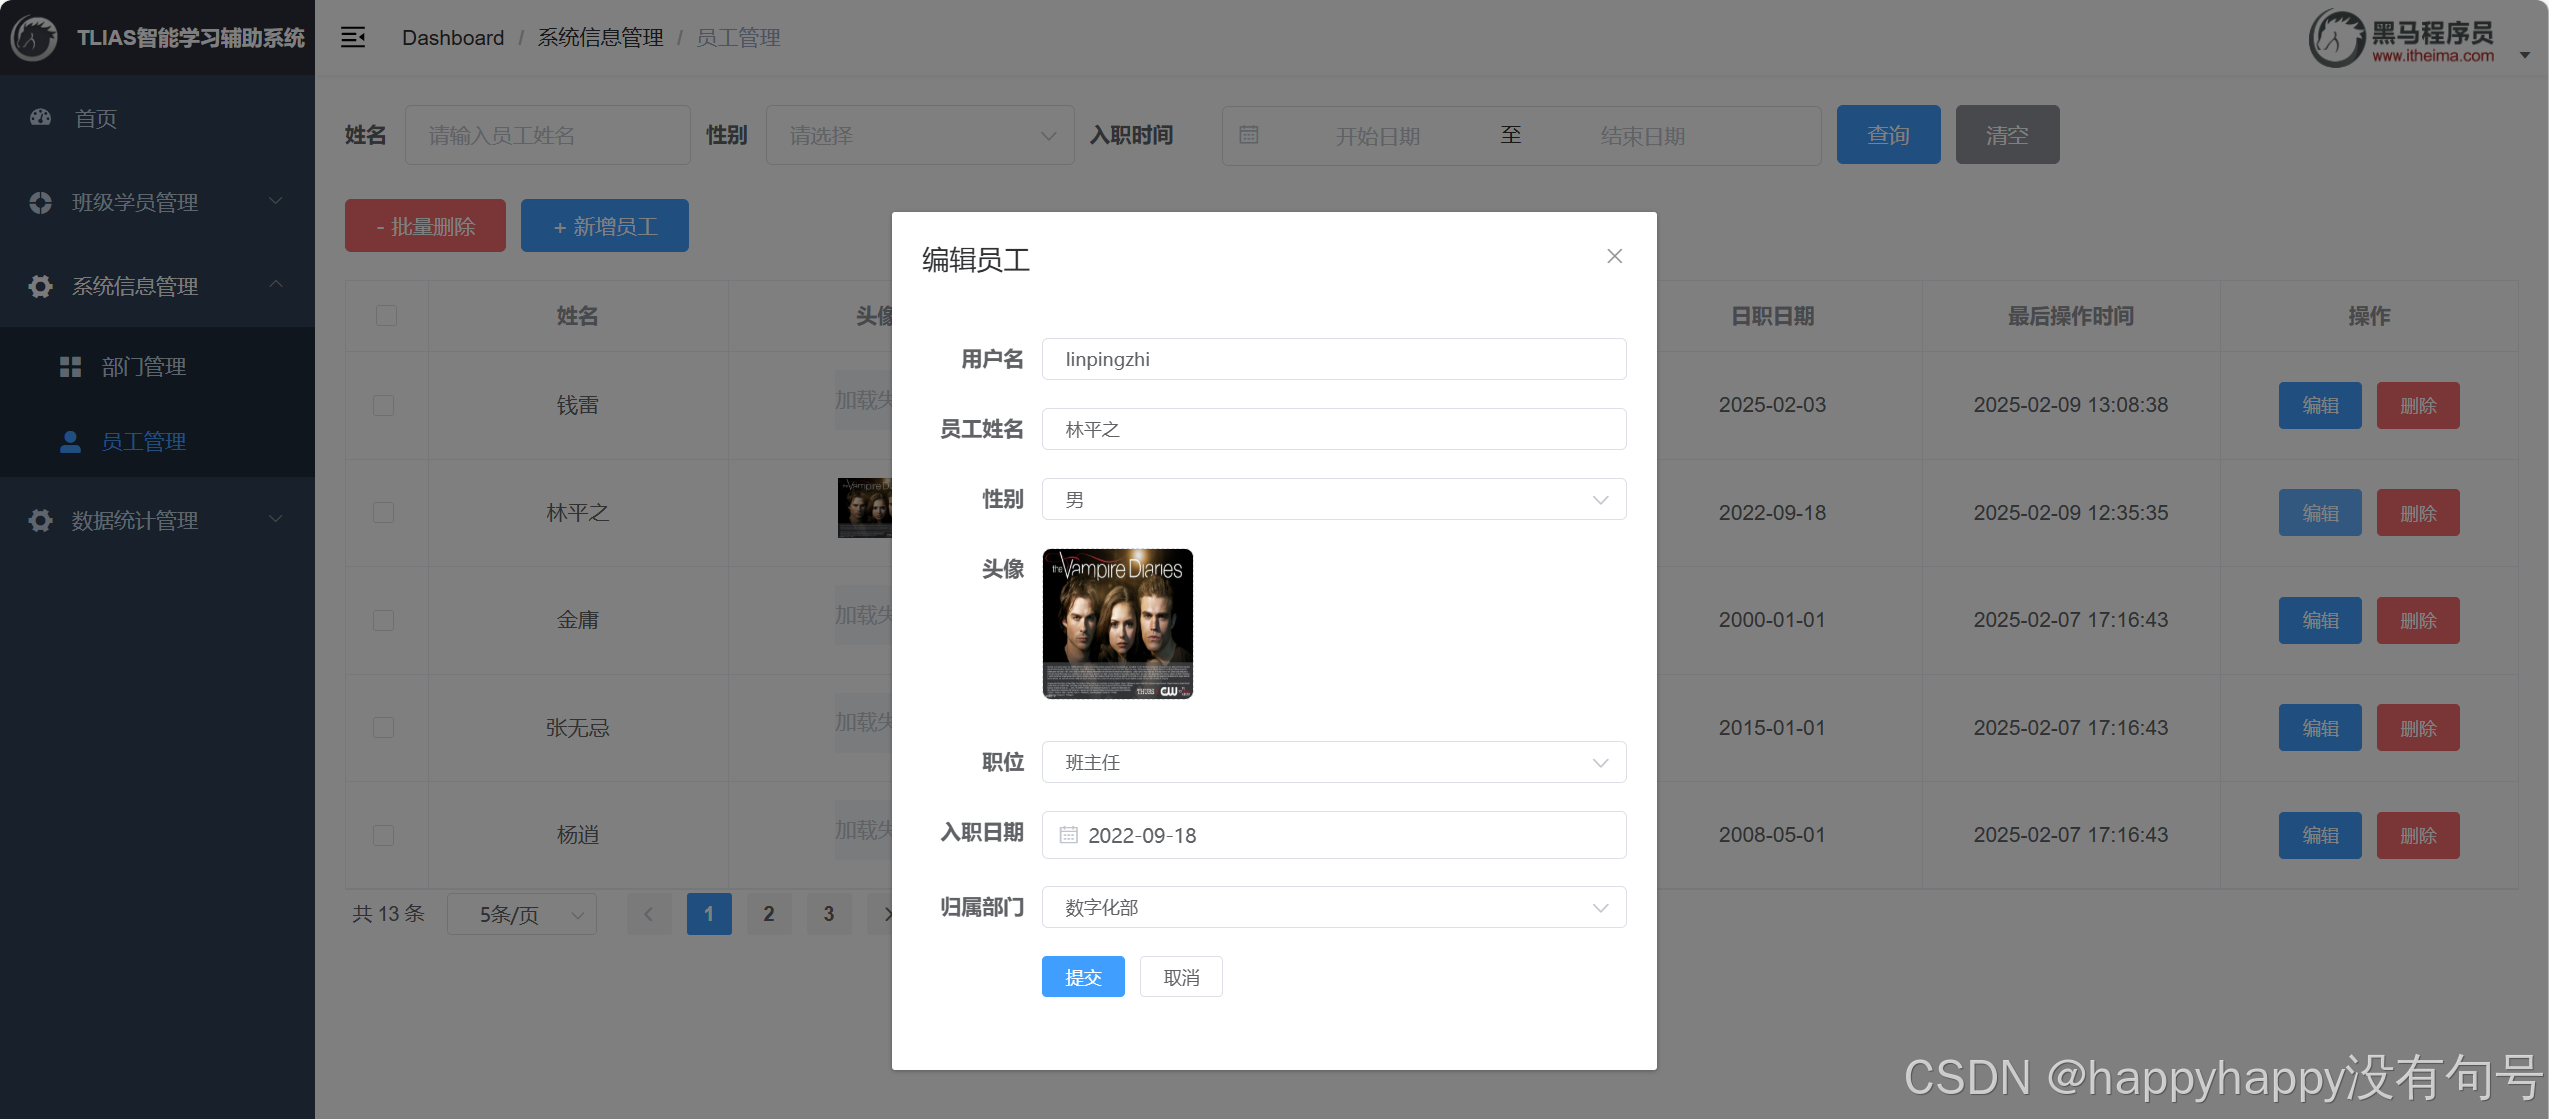The height and width of the screenshot is (1119, 2549).
Task: Open the 性别 dropdown in edit dialog
Action: 1333,499
